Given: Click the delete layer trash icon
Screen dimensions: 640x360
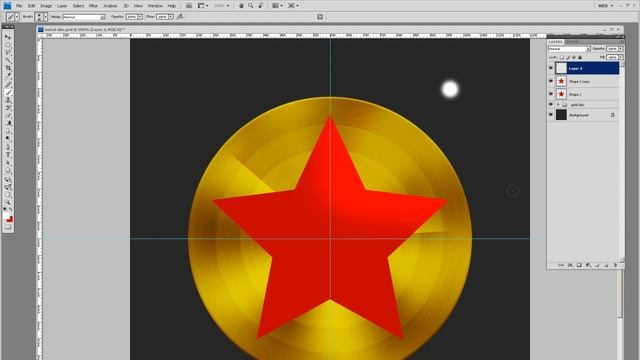Looking at the screenshot, I should pyautogui.click(x=616, y=265).
